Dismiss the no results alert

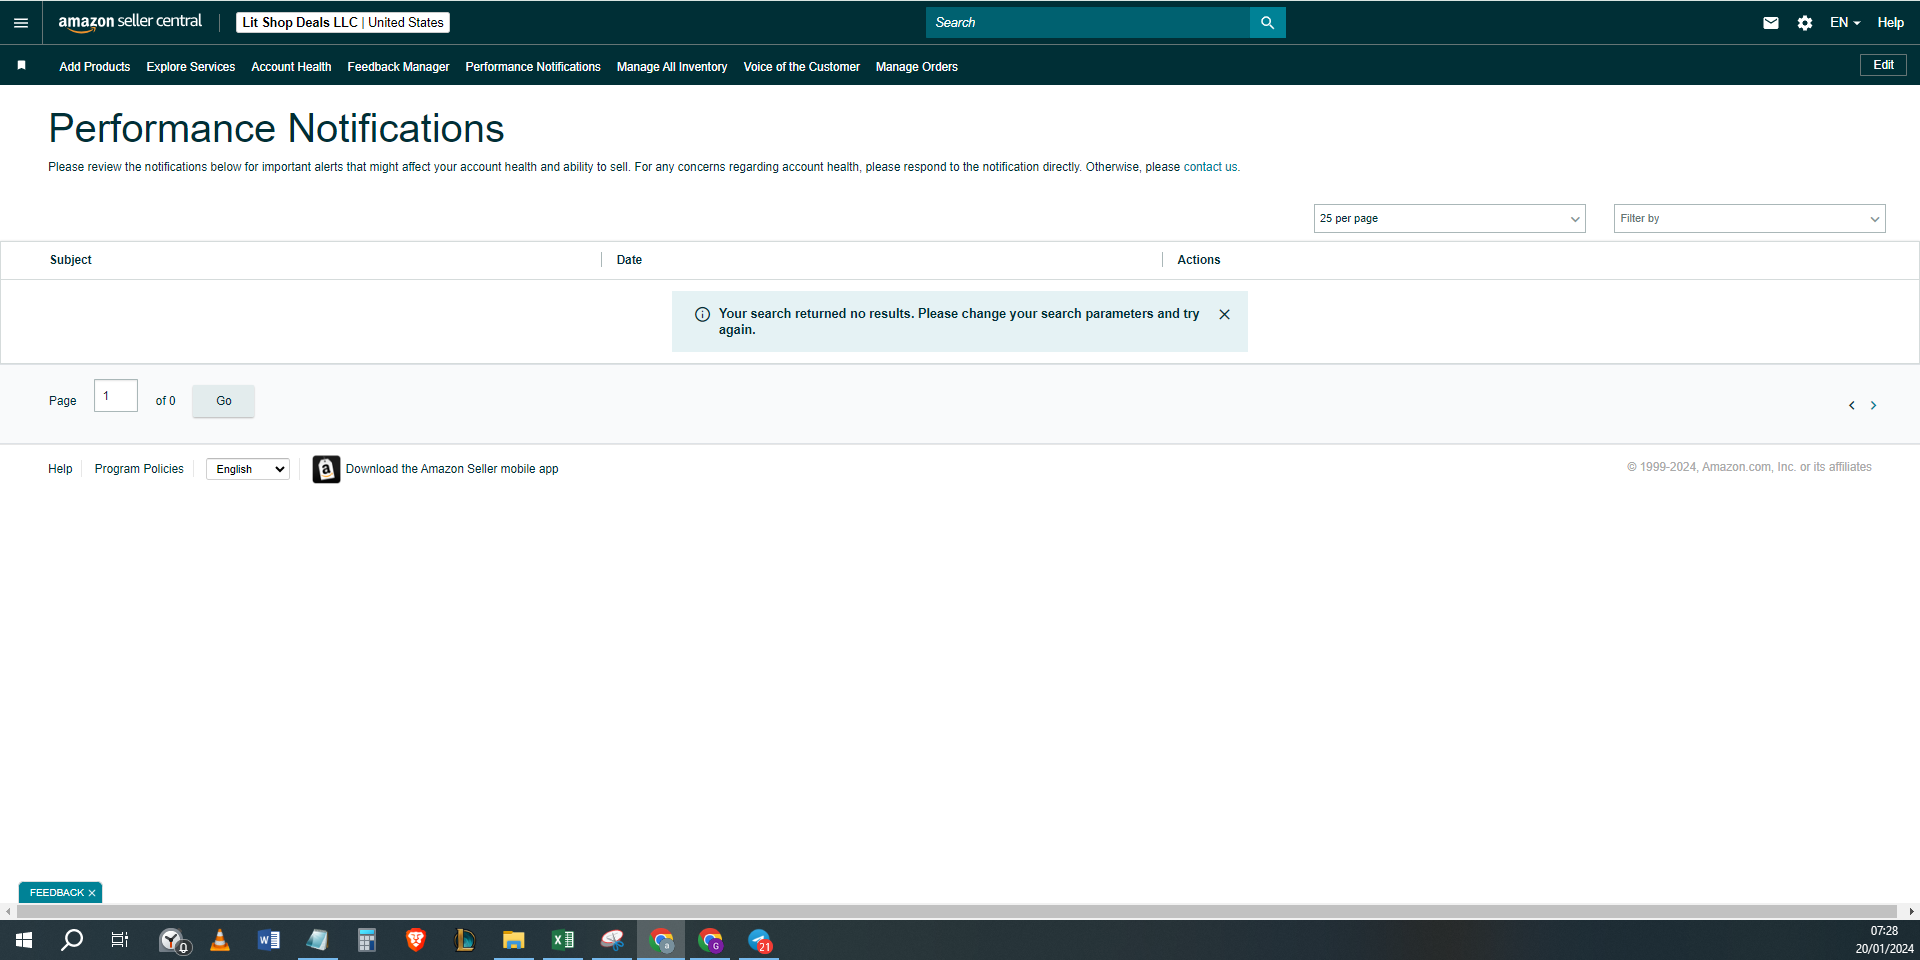click(1224, 314)
